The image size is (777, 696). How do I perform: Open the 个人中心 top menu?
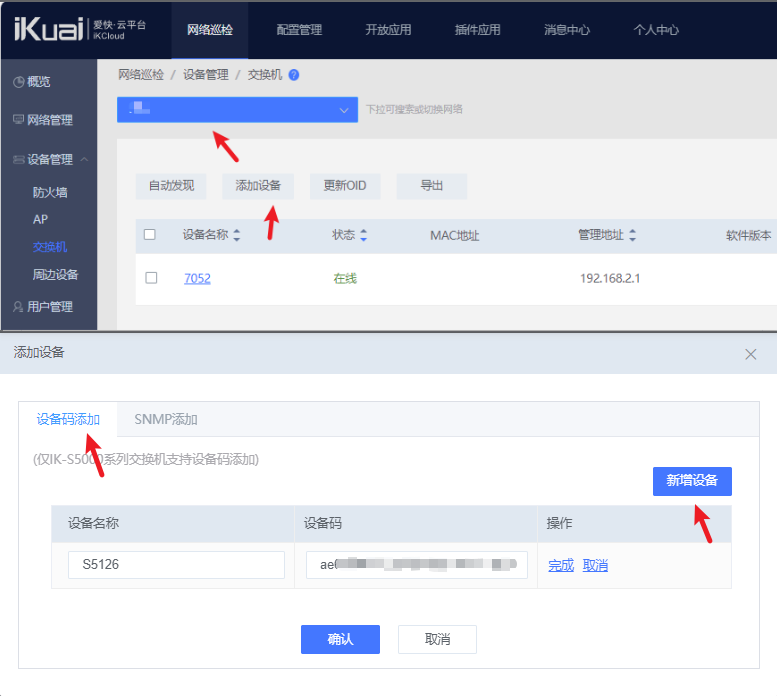(x=656, y=30)
